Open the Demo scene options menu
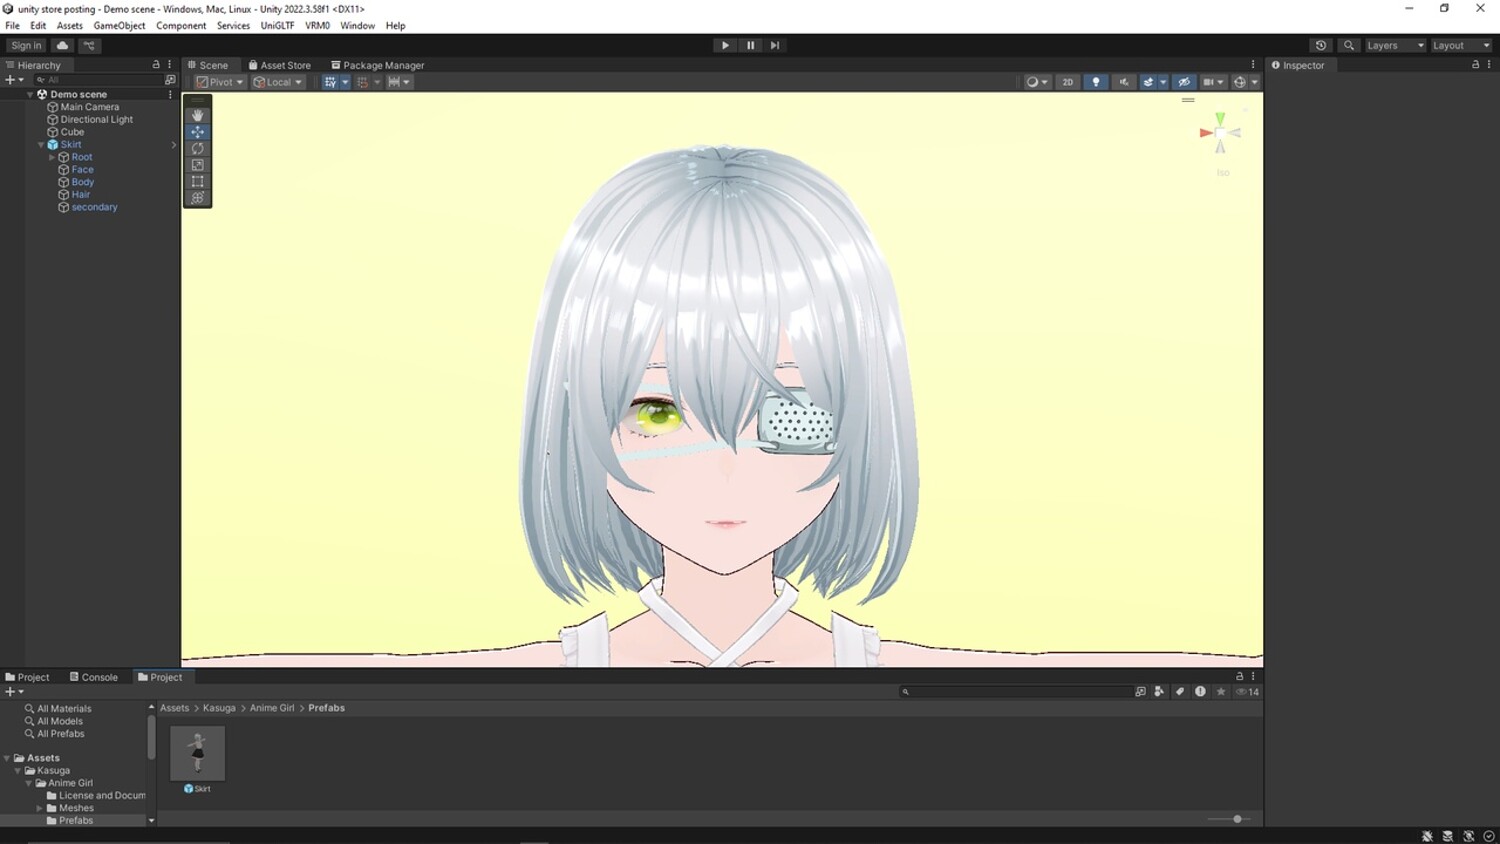The image size is (1500, 844). [x=170, y=94]
